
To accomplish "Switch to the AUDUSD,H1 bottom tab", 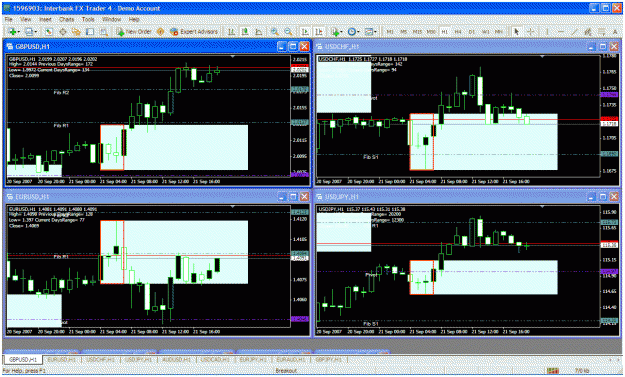I will click(x=176, y=359).
